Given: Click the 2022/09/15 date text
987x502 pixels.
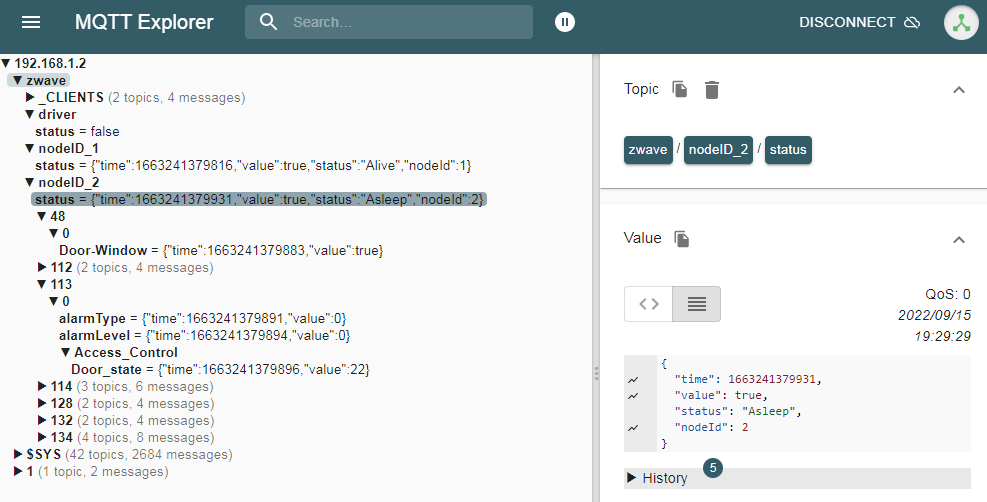Looking at the screenshot, I should (x=934, y=315).
